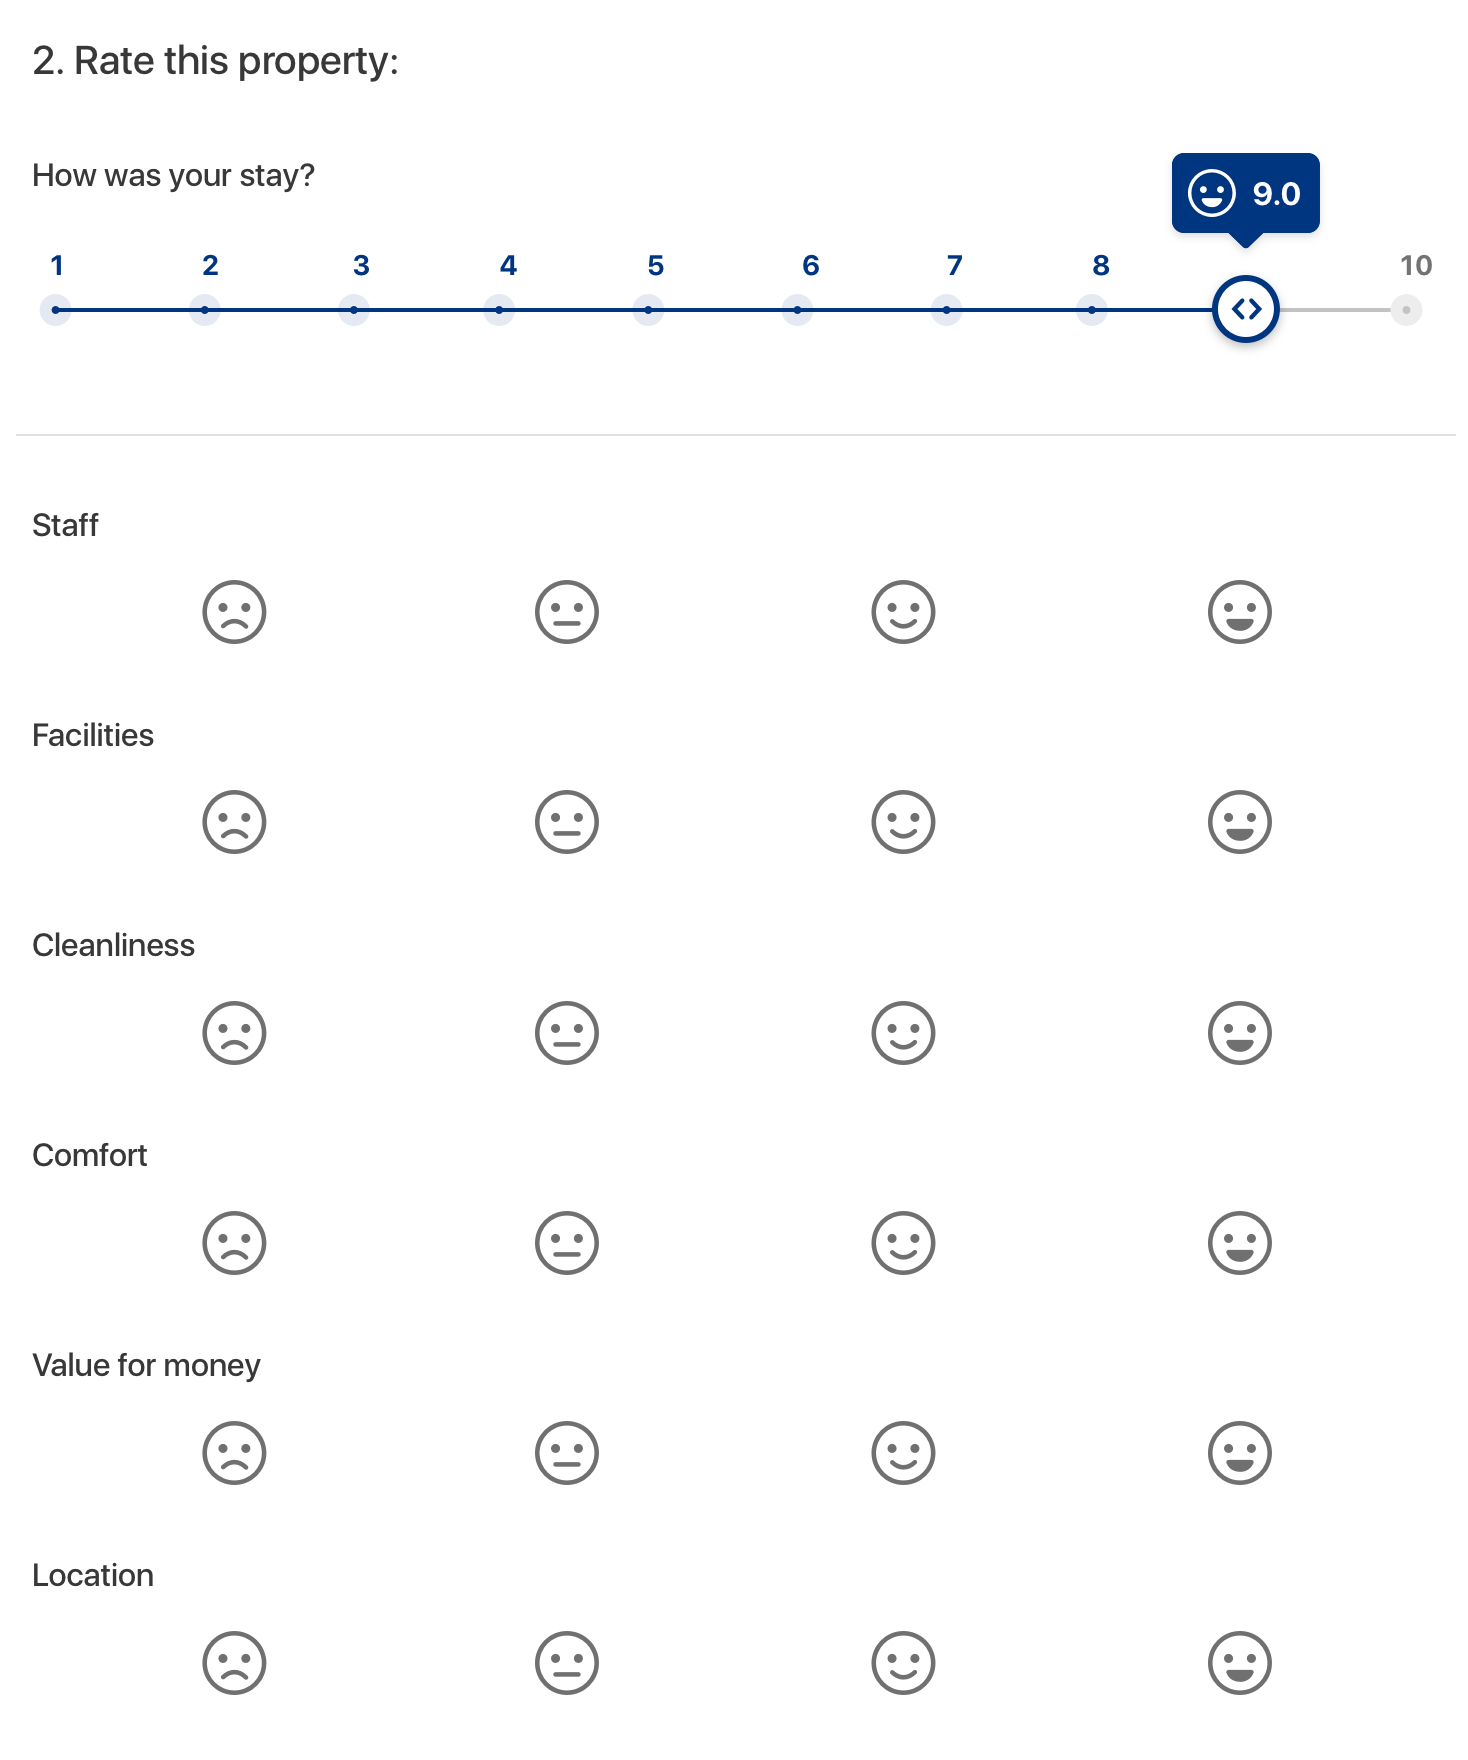Screen dimensions: 1468x1760
Task: Pick the sad face for Cleanliness
Action: pos(234,1033)
